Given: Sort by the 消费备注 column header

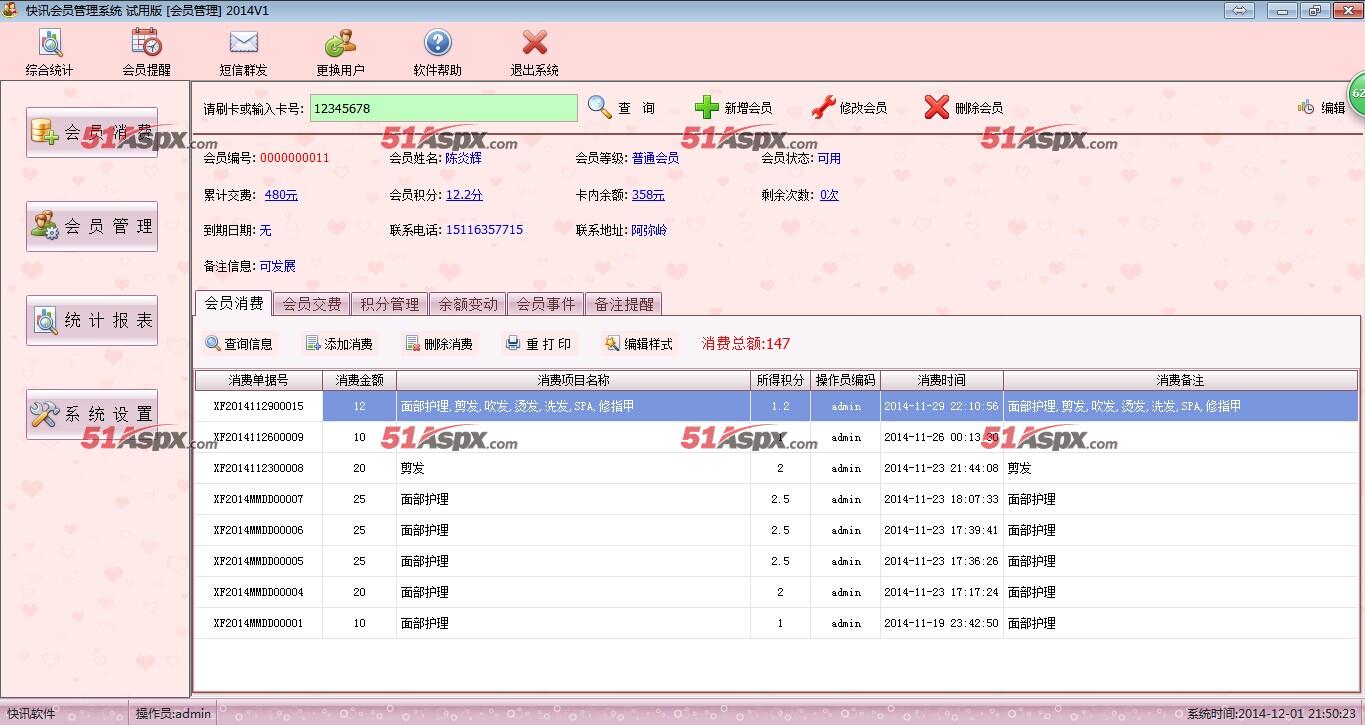Looking at the screenshot, I should [x=1181, y=380].
